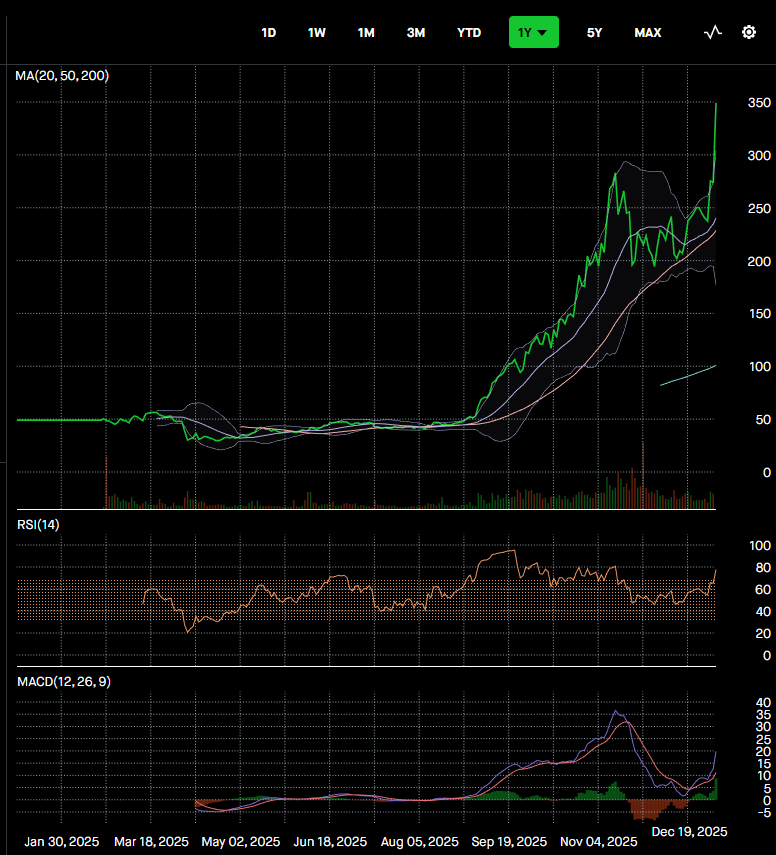Click the Nov 04, 2025 date label
The image size is (776, 855).
pos(598,842)
